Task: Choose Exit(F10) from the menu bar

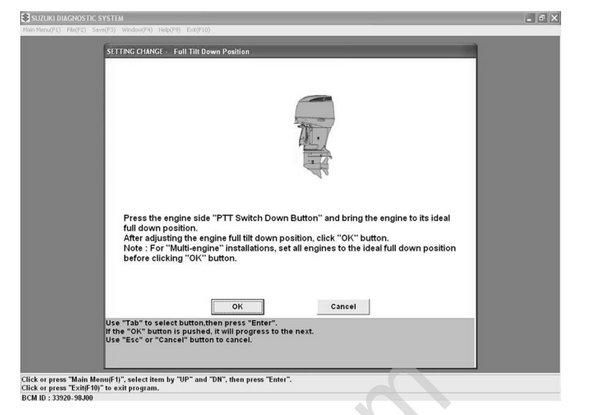Action: (198, 30)
